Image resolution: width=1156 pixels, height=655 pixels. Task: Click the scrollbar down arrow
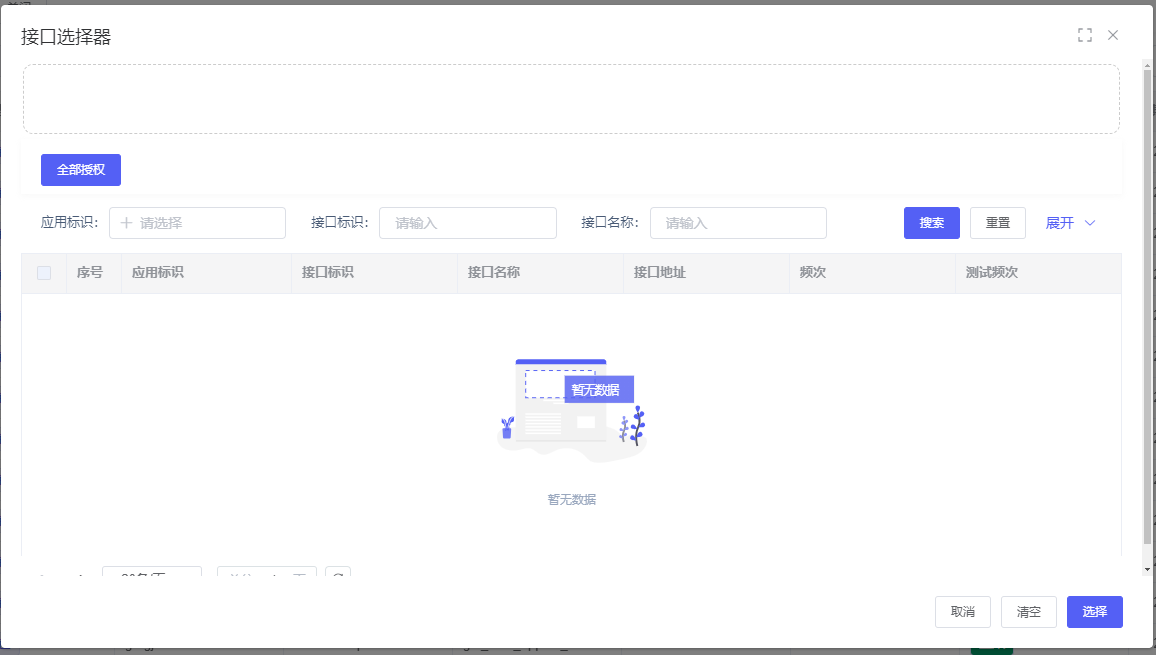coord(1147,569)
